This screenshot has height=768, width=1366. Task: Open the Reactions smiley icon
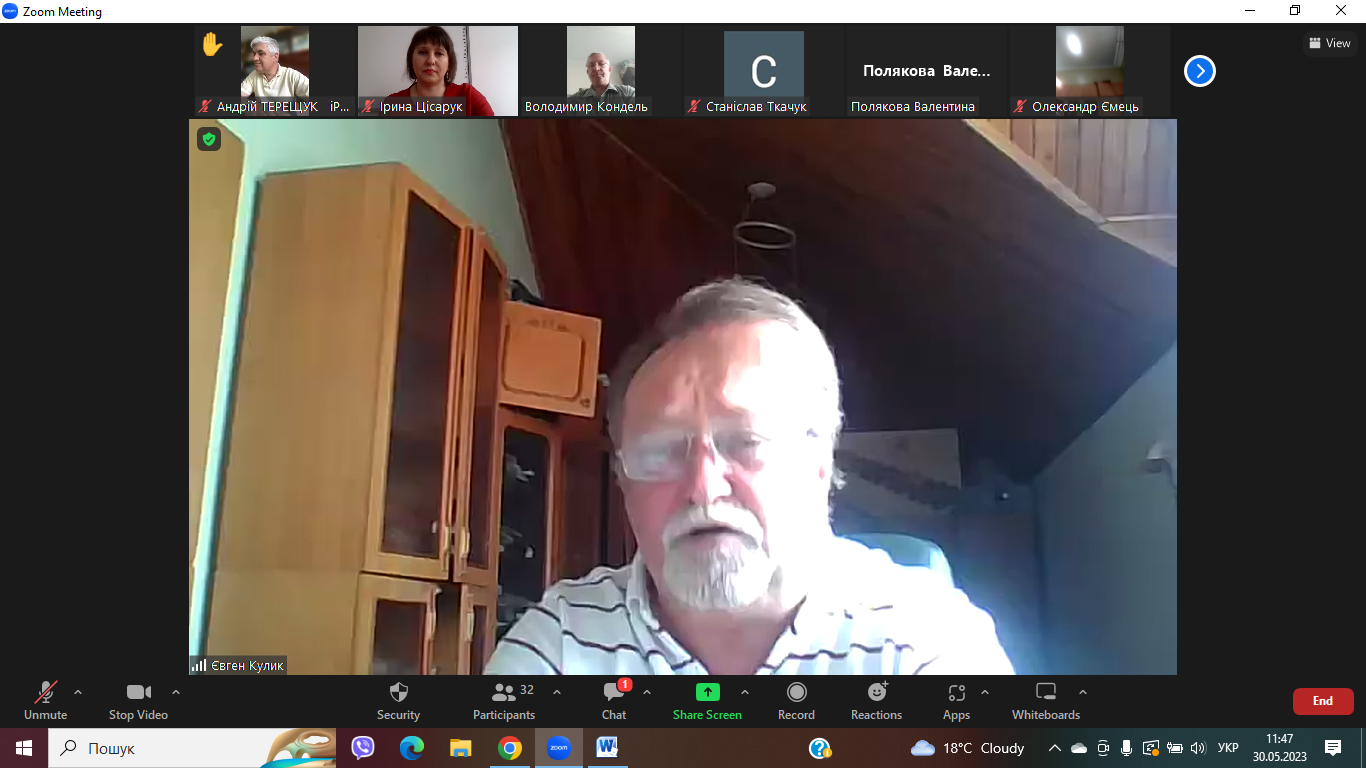[877, 692]
